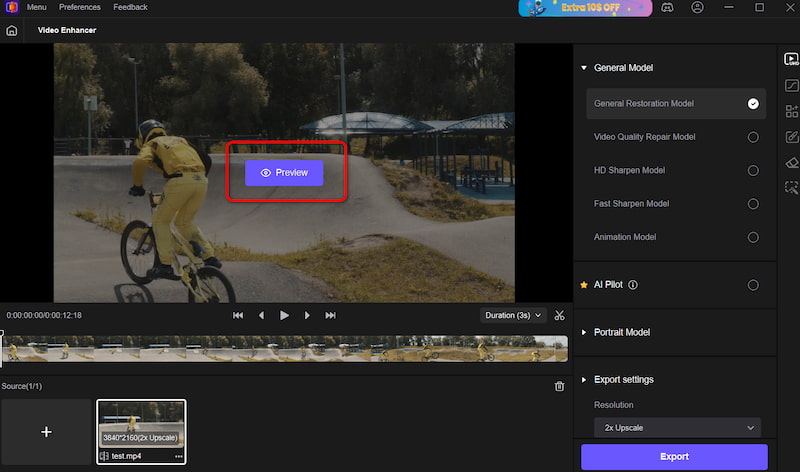
Task: Open the Duration (3s) dropdown
Action: pos(512,315)
